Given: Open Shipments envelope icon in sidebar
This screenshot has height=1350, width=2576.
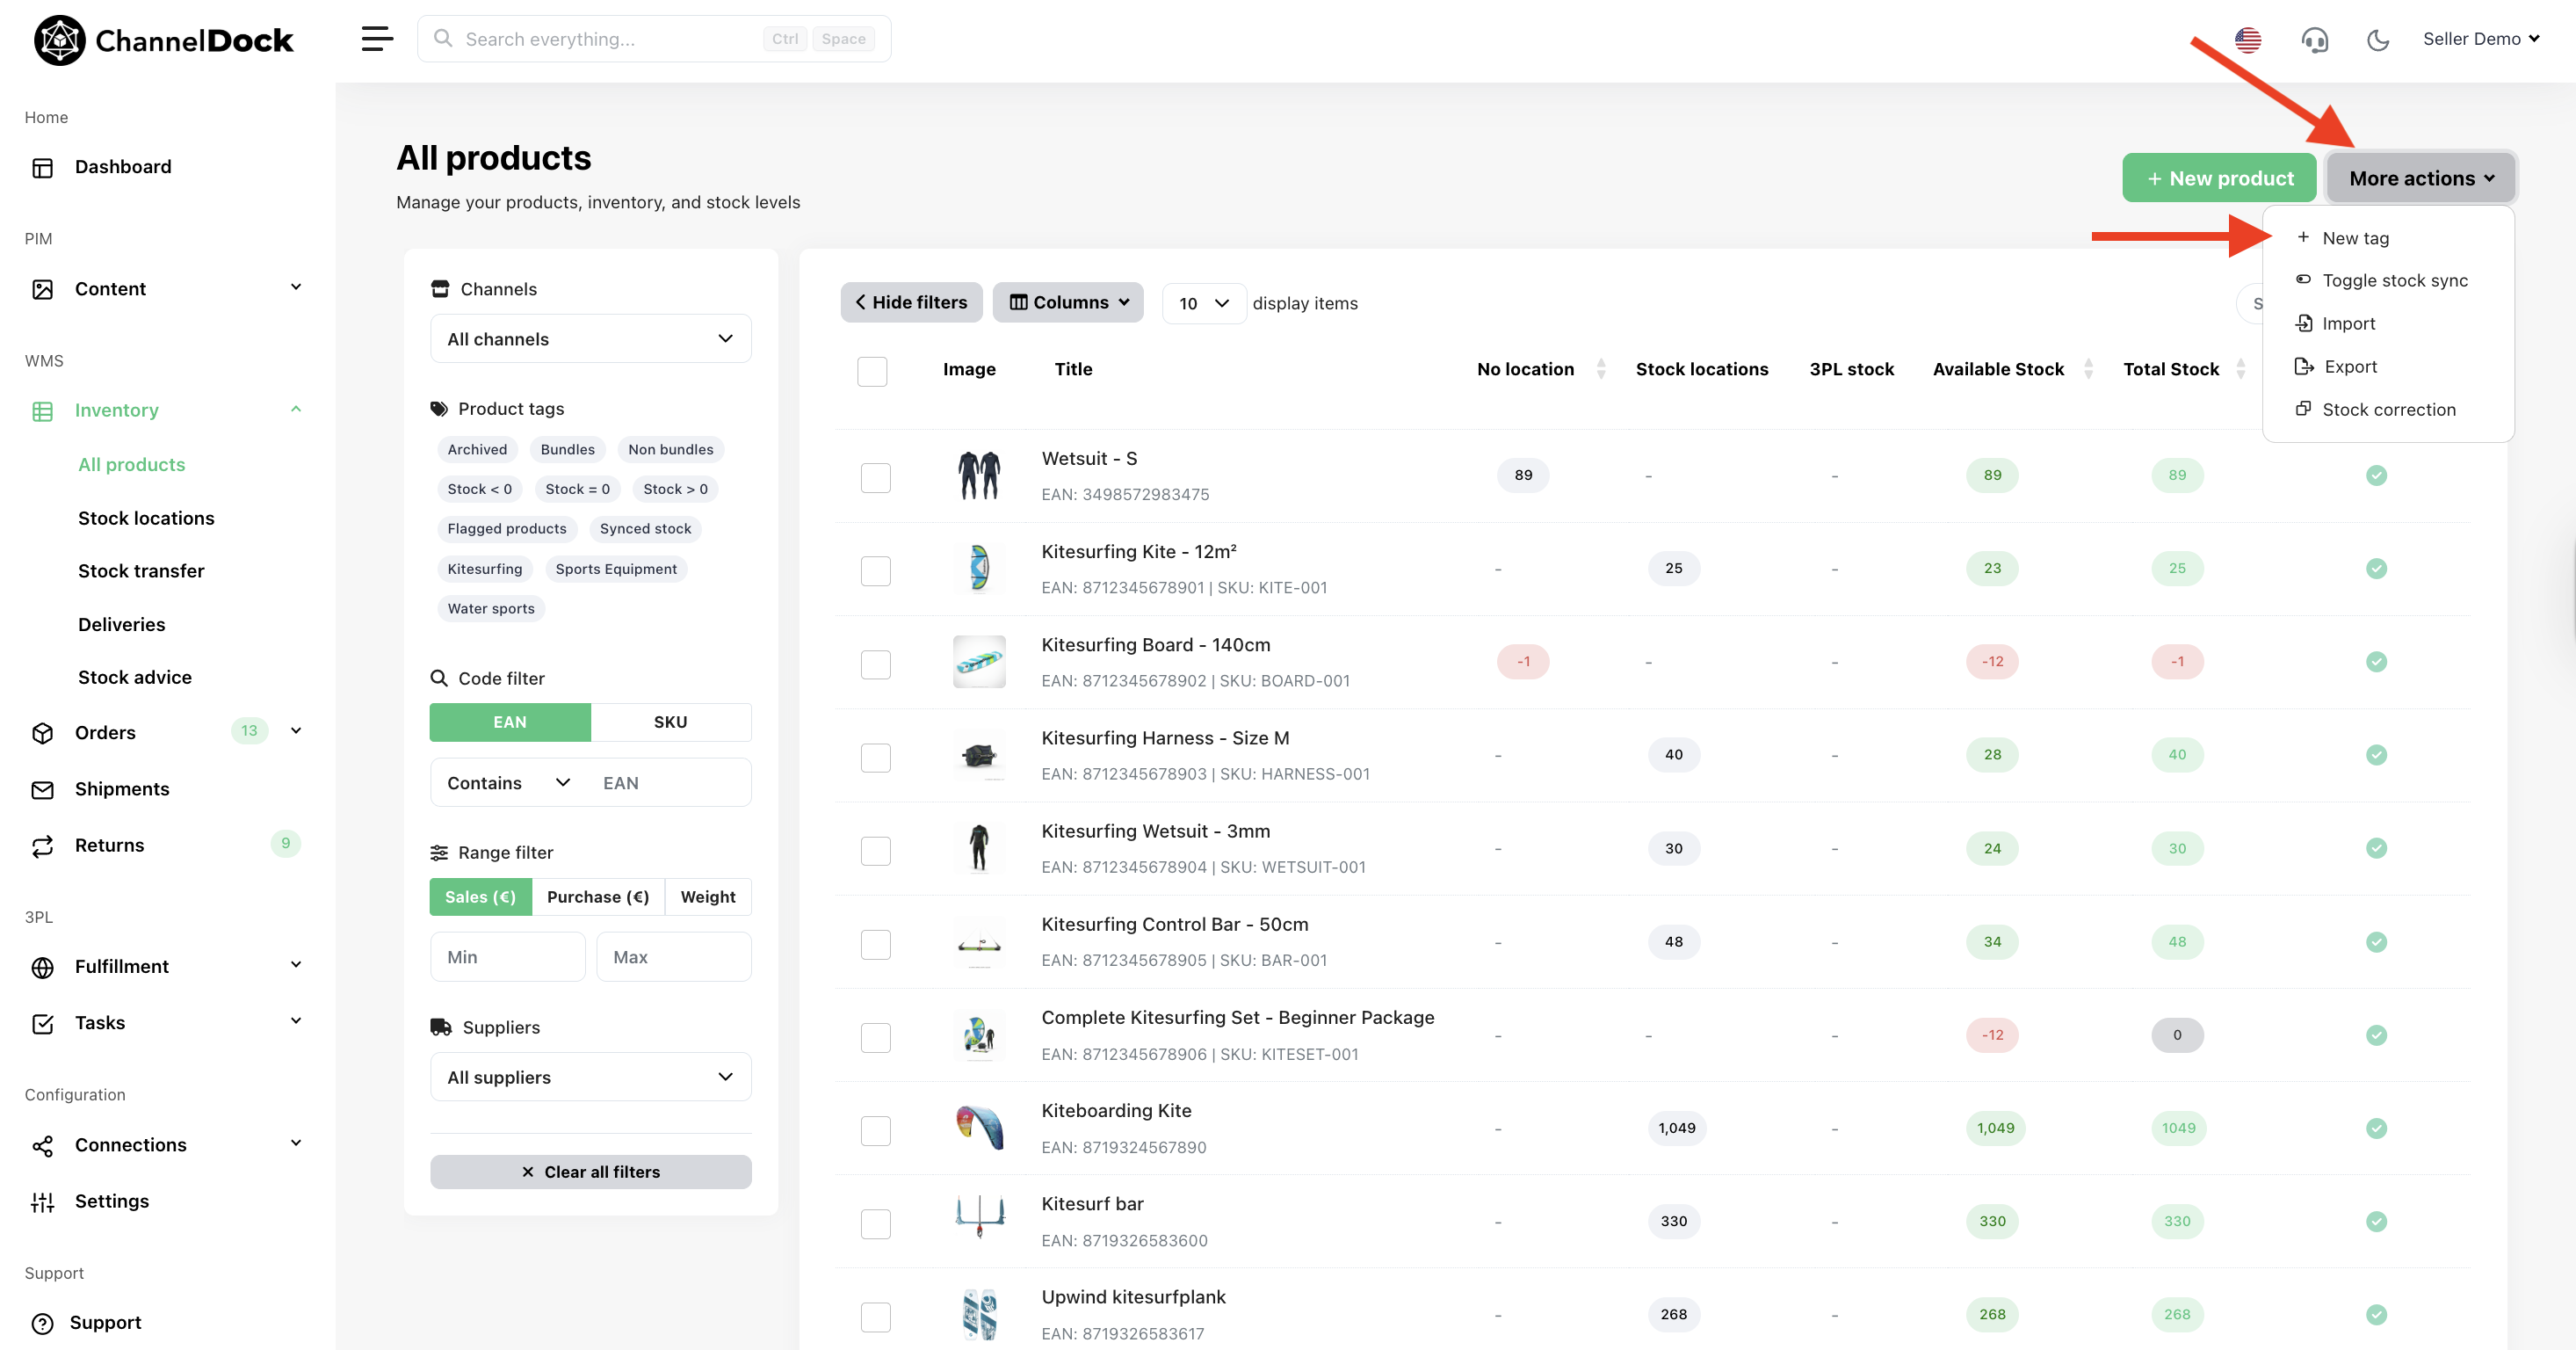Looking at the screenshot, I should point(42,789).
